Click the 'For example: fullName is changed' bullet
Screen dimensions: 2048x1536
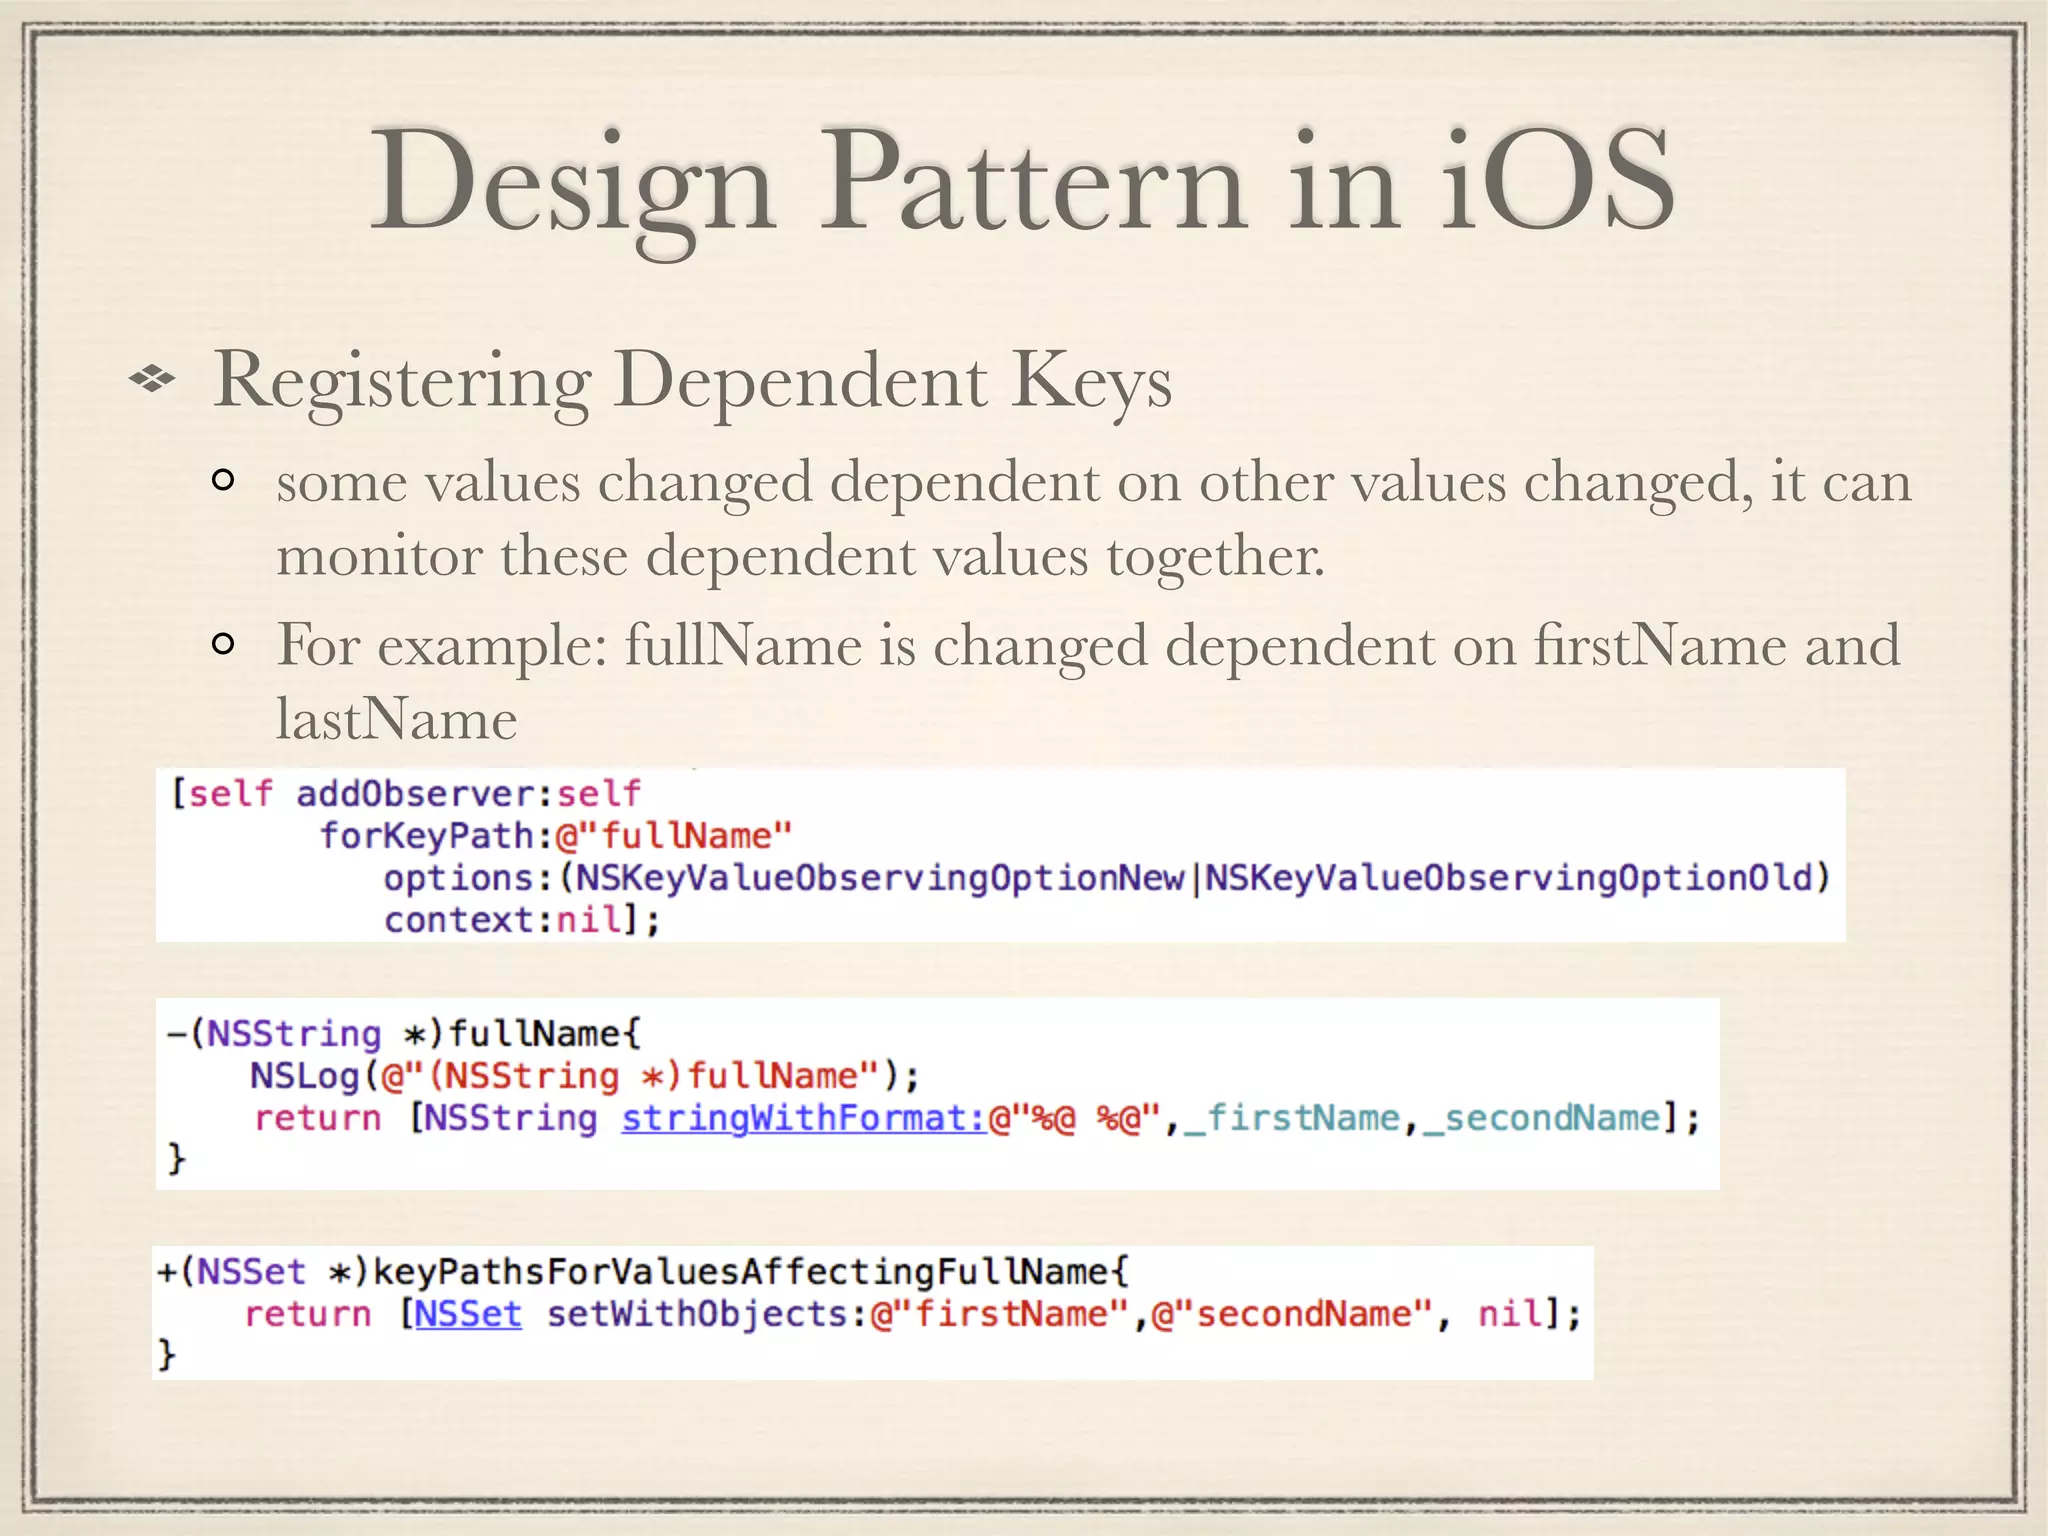(1088, 645)
